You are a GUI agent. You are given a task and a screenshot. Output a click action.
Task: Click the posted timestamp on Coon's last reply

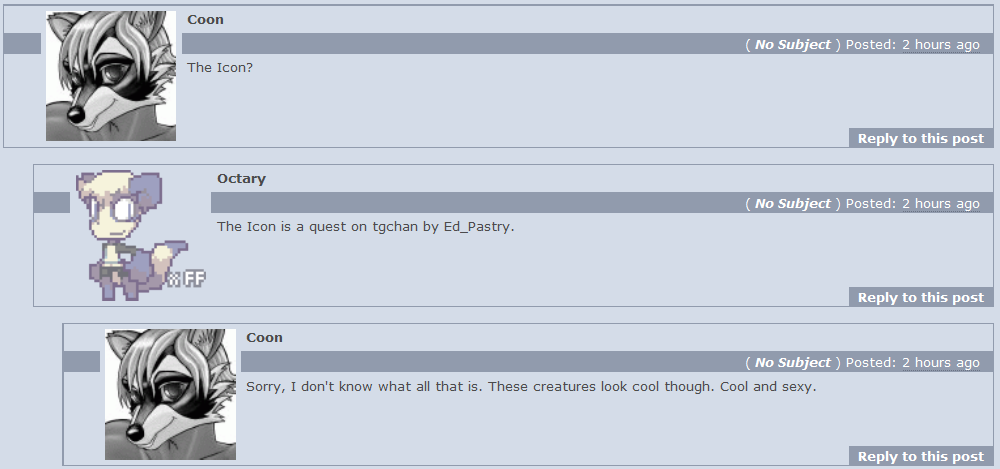pos(913,363)
